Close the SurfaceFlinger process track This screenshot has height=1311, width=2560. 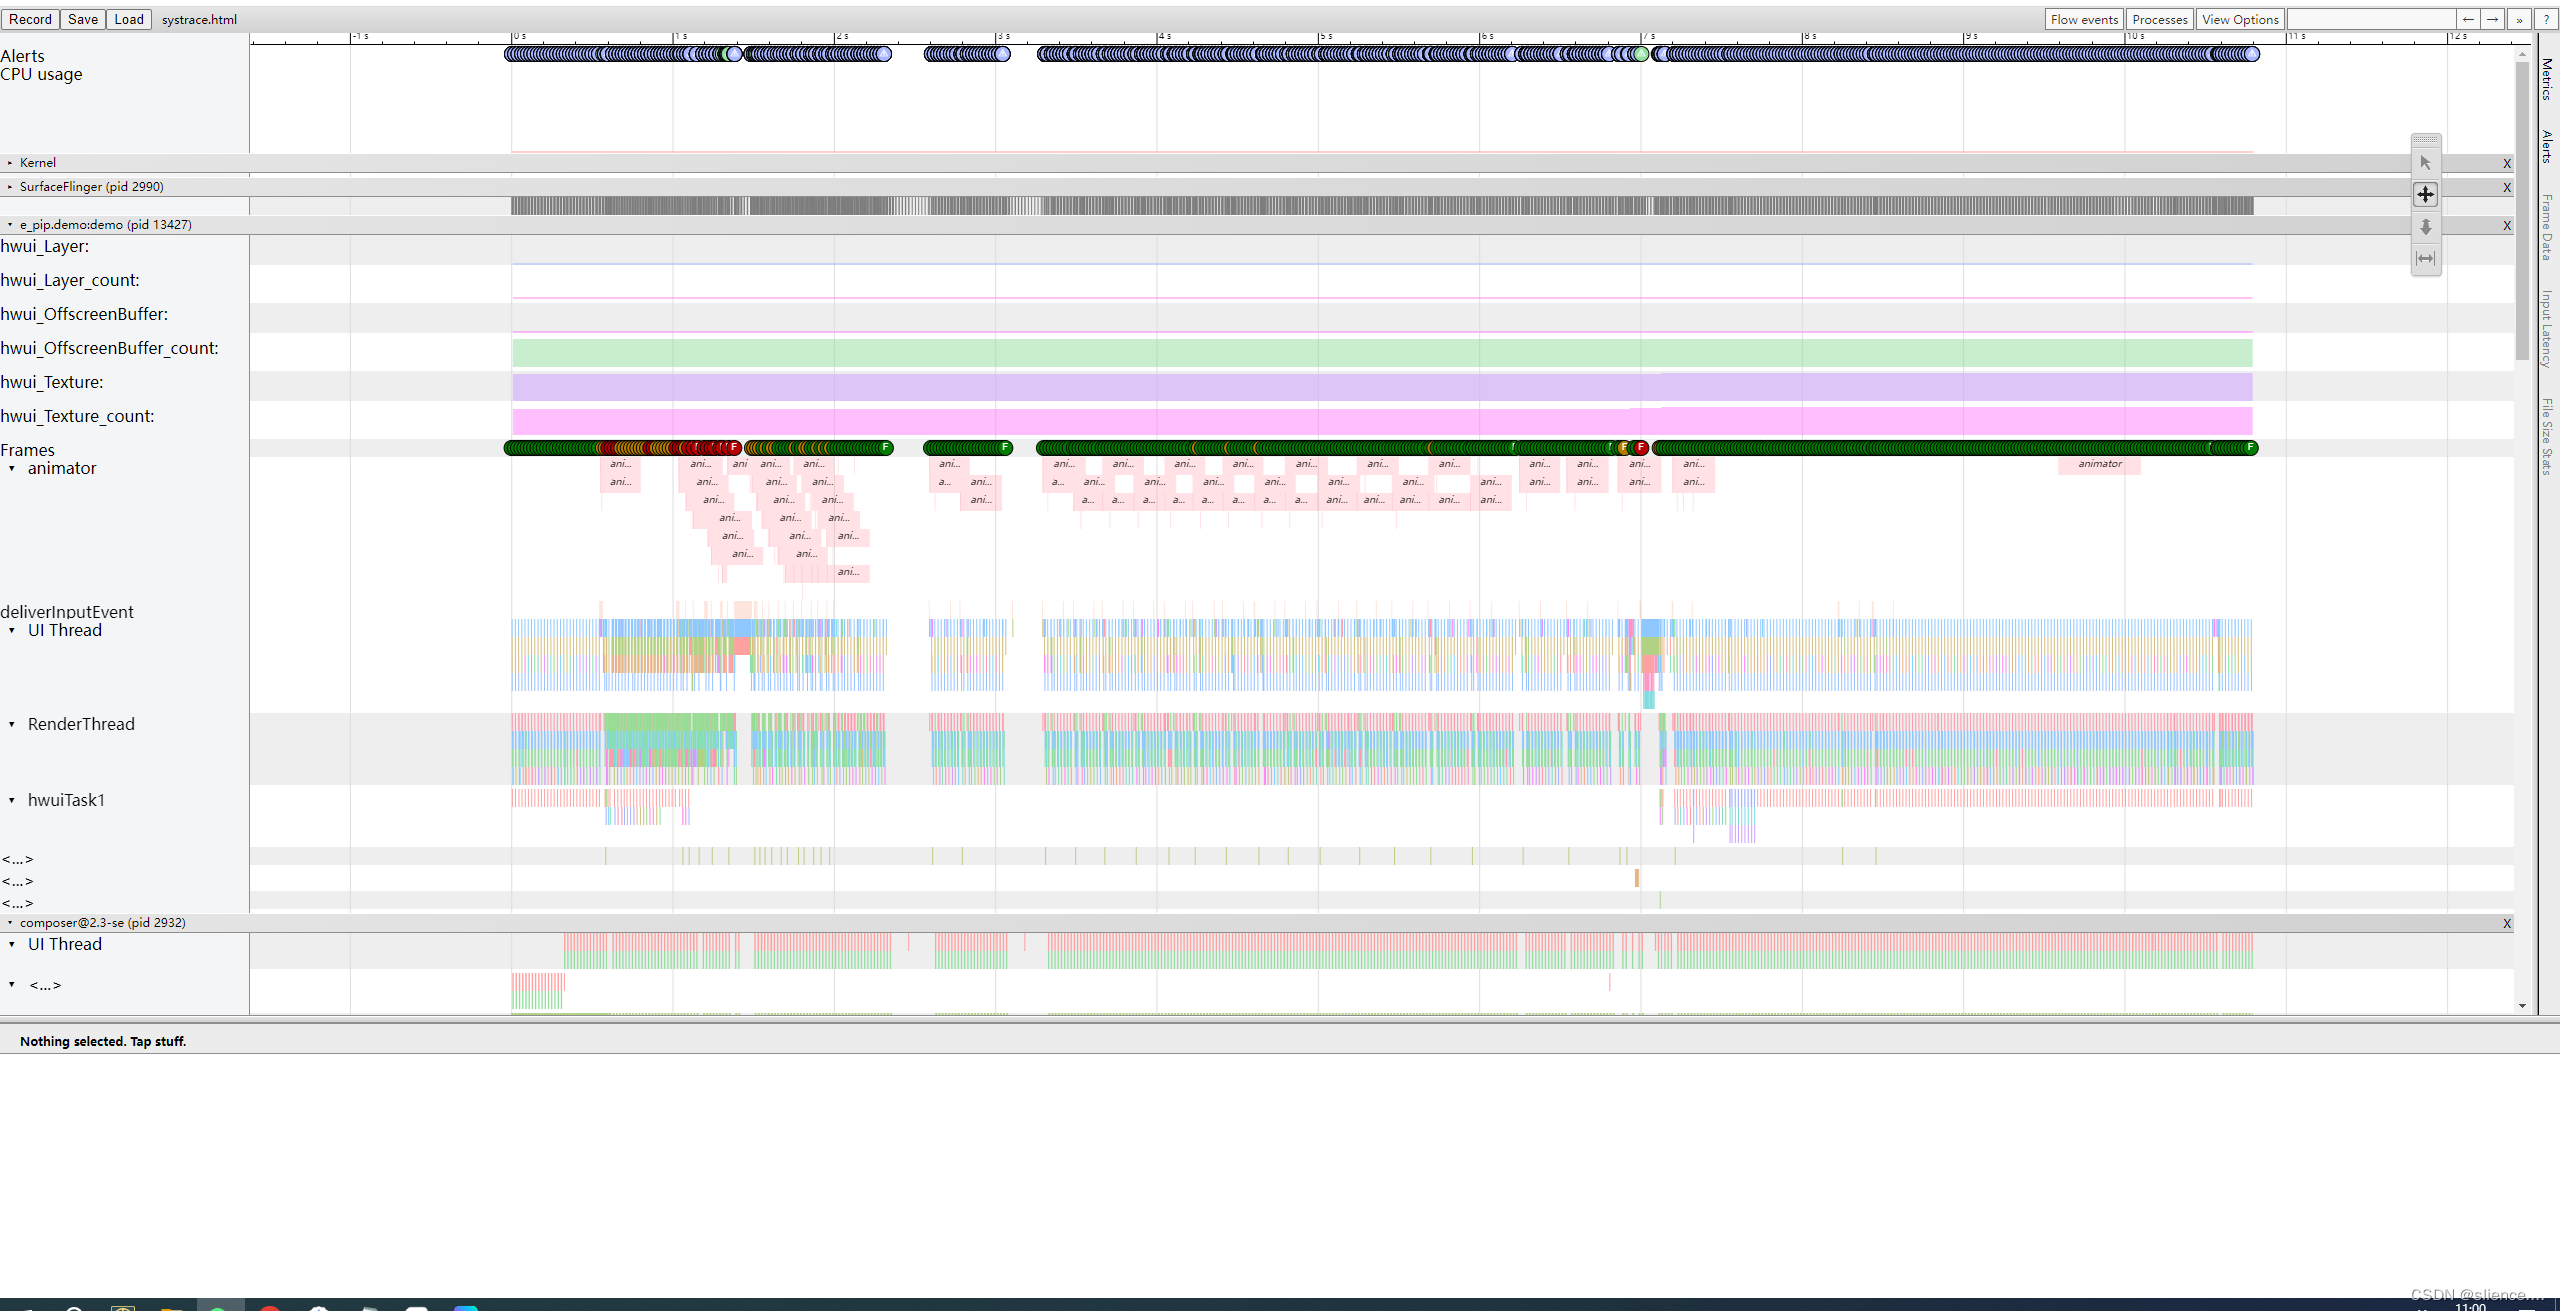click(x=2506, y=187)
